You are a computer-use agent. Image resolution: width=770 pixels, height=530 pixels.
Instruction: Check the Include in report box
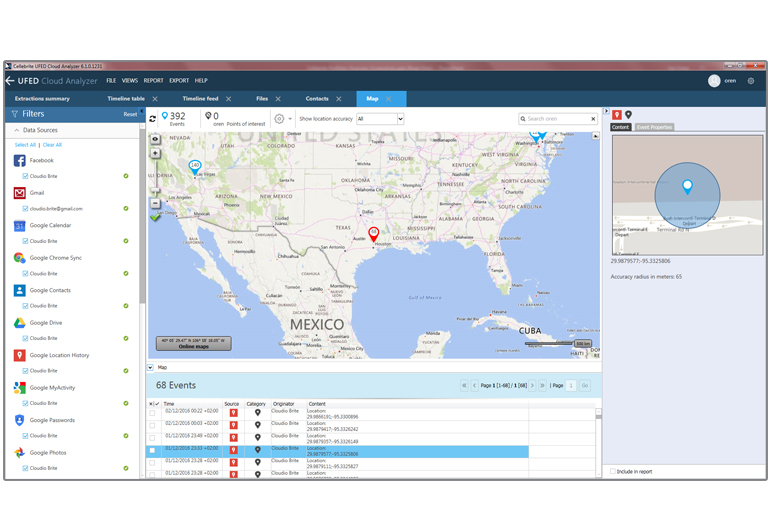[613, 471]
